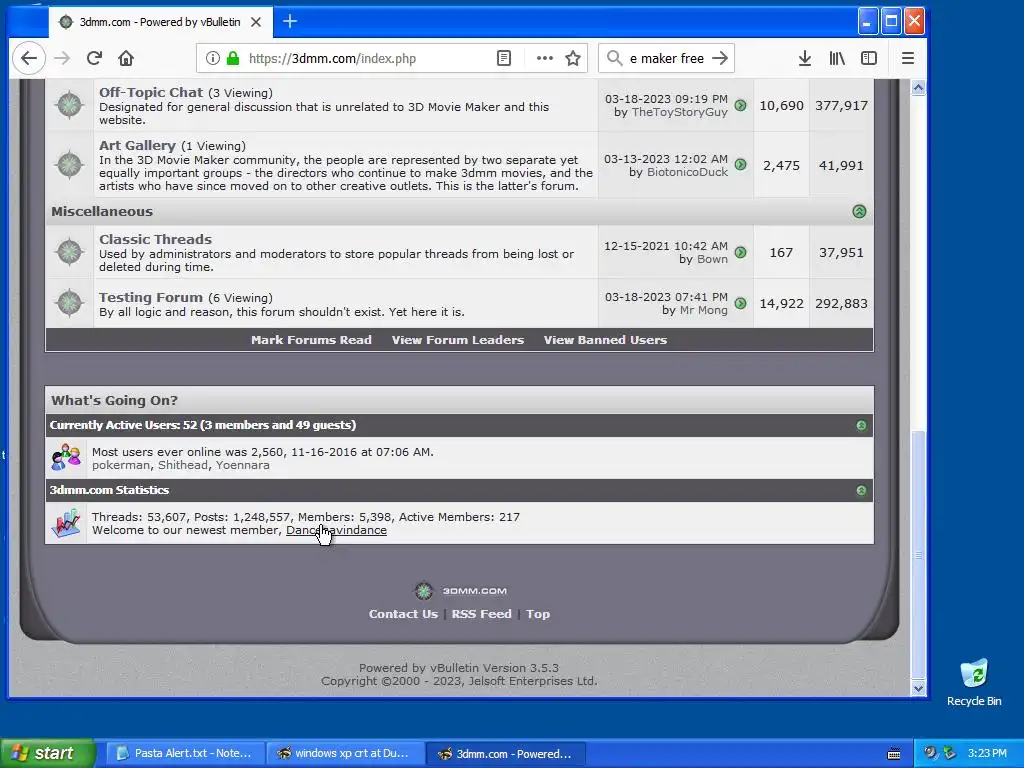Close the 3dmm.com browser tab
Screen dimensions: 1024x768
click(x=256, y=22)
